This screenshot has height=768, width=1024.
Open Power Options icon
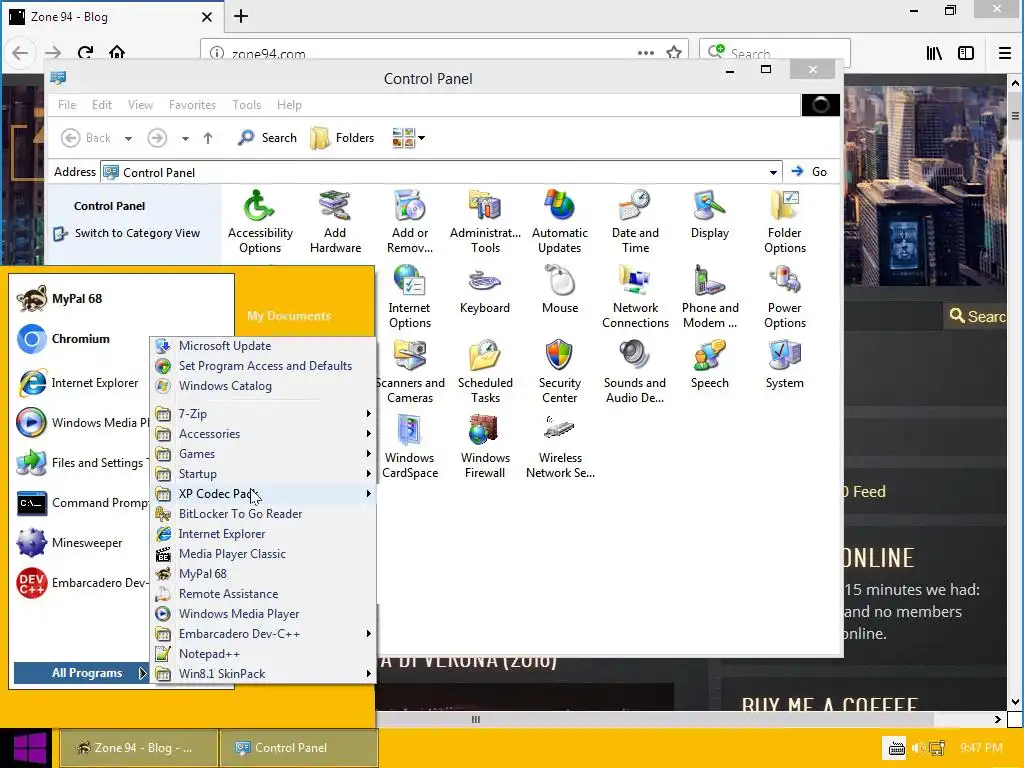coord(785,297)
